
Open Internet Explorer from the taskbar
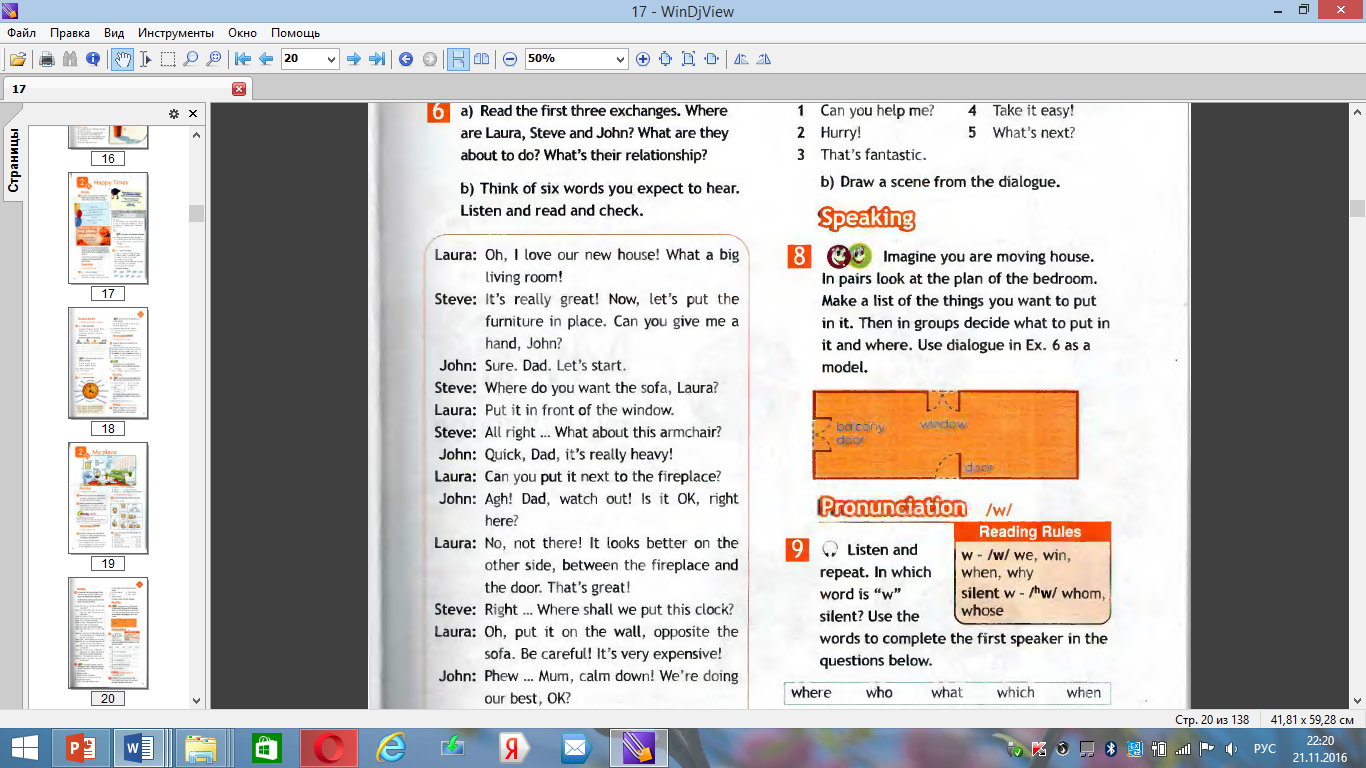coord(391,748)
